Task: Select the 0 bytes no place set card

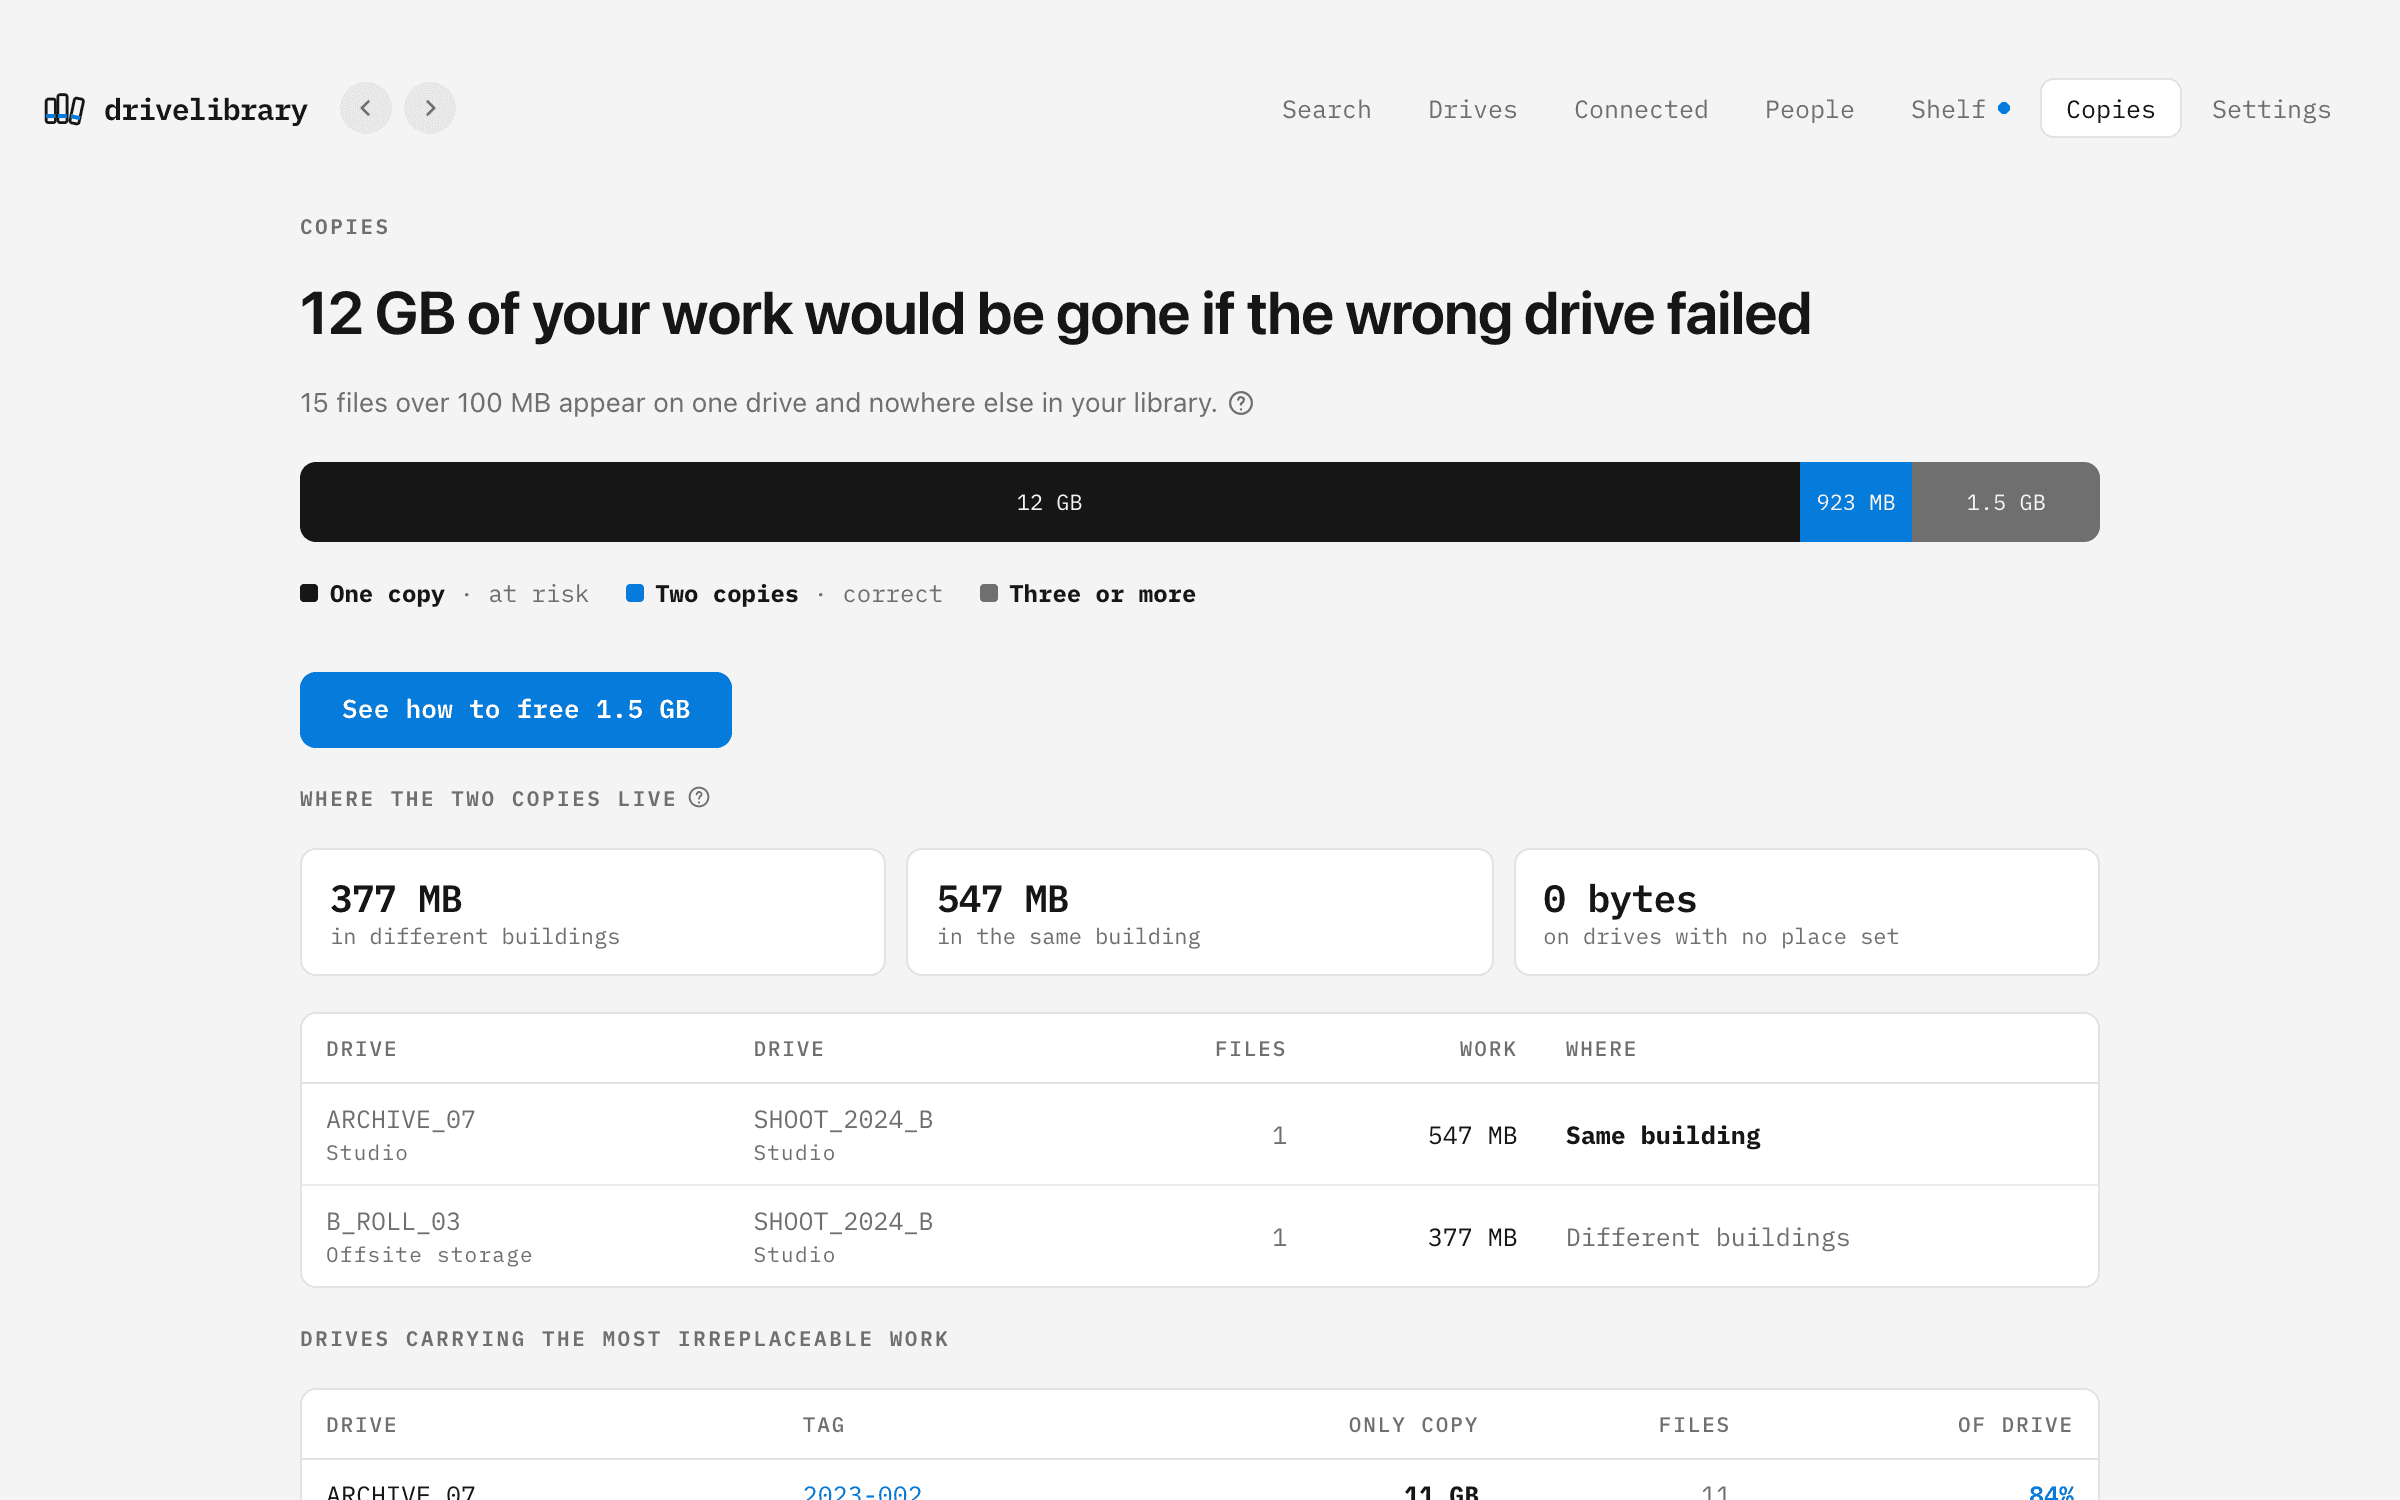Action: click(x=1807, y=912)
